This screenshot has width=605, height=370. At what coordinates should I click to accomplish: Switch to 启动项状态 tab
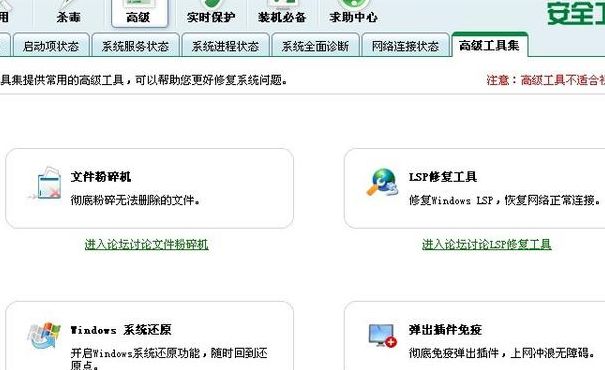51,46
